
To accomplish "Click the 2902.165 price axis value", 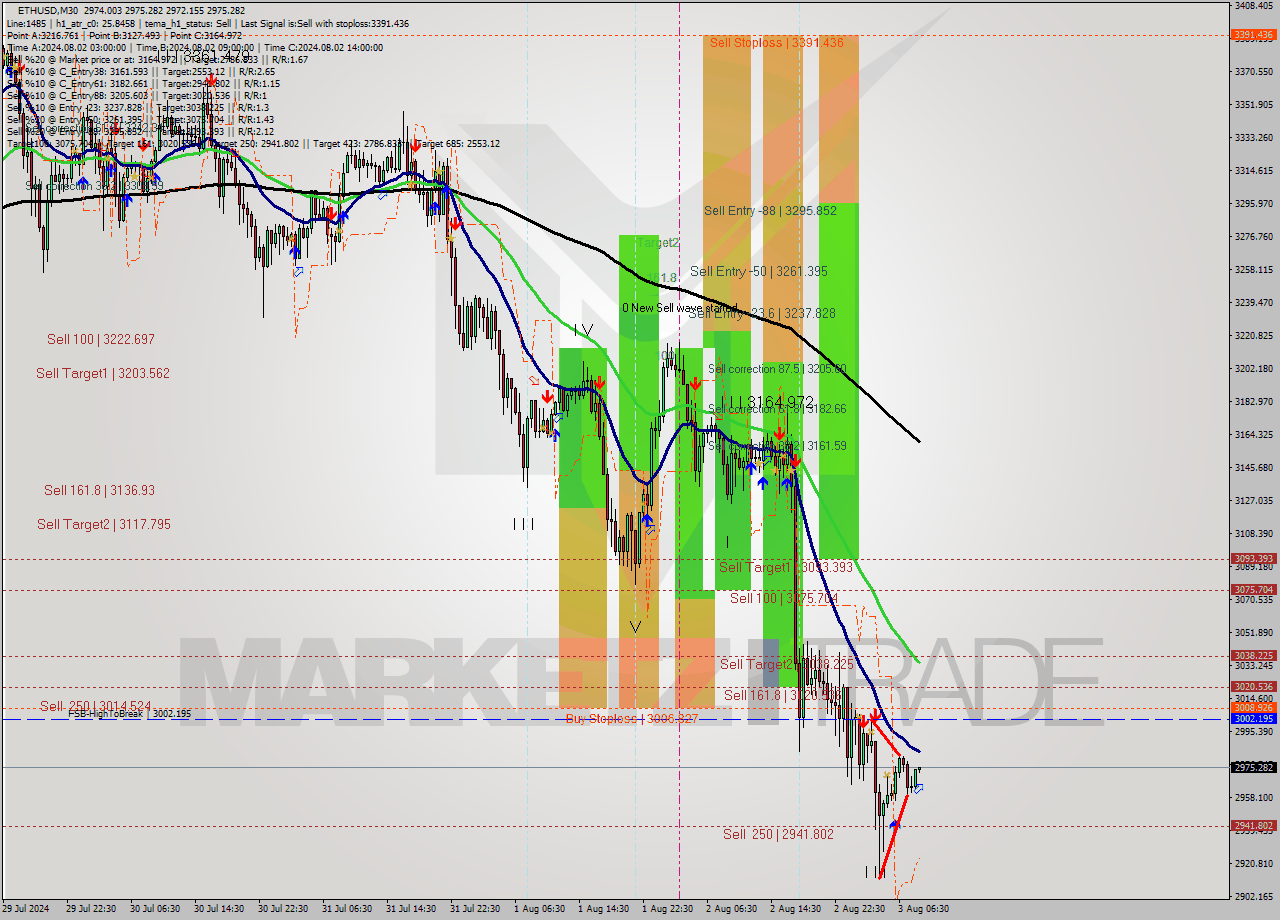I will click(x=1253, y=896).
